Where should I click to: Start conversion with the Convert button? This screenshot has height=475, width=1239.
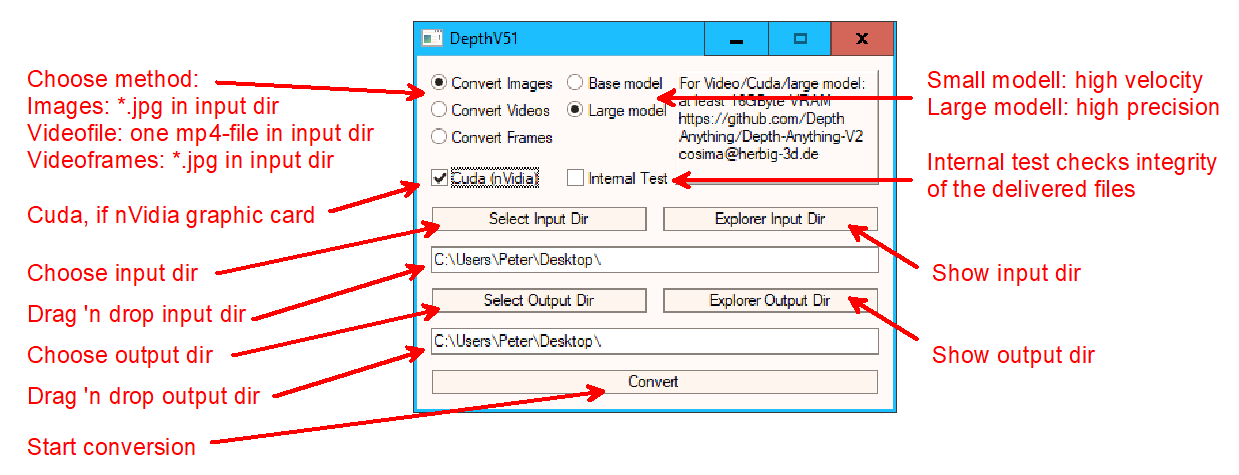pyautogui.click(x=654, y=382)
